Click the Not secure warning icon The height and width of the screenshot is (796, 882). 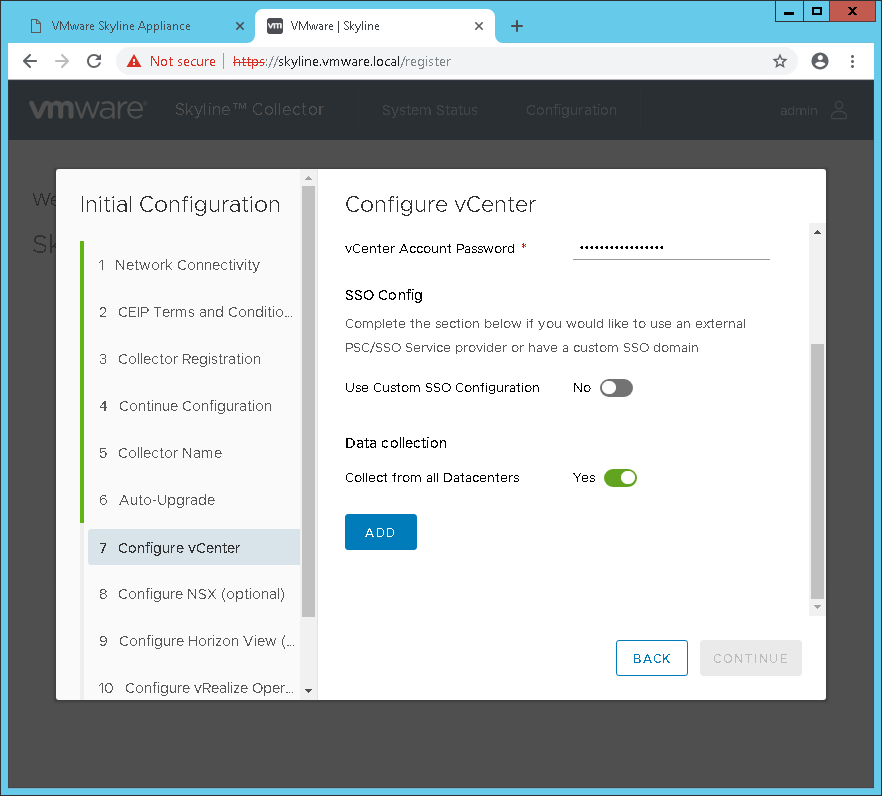tap(134, 61)
